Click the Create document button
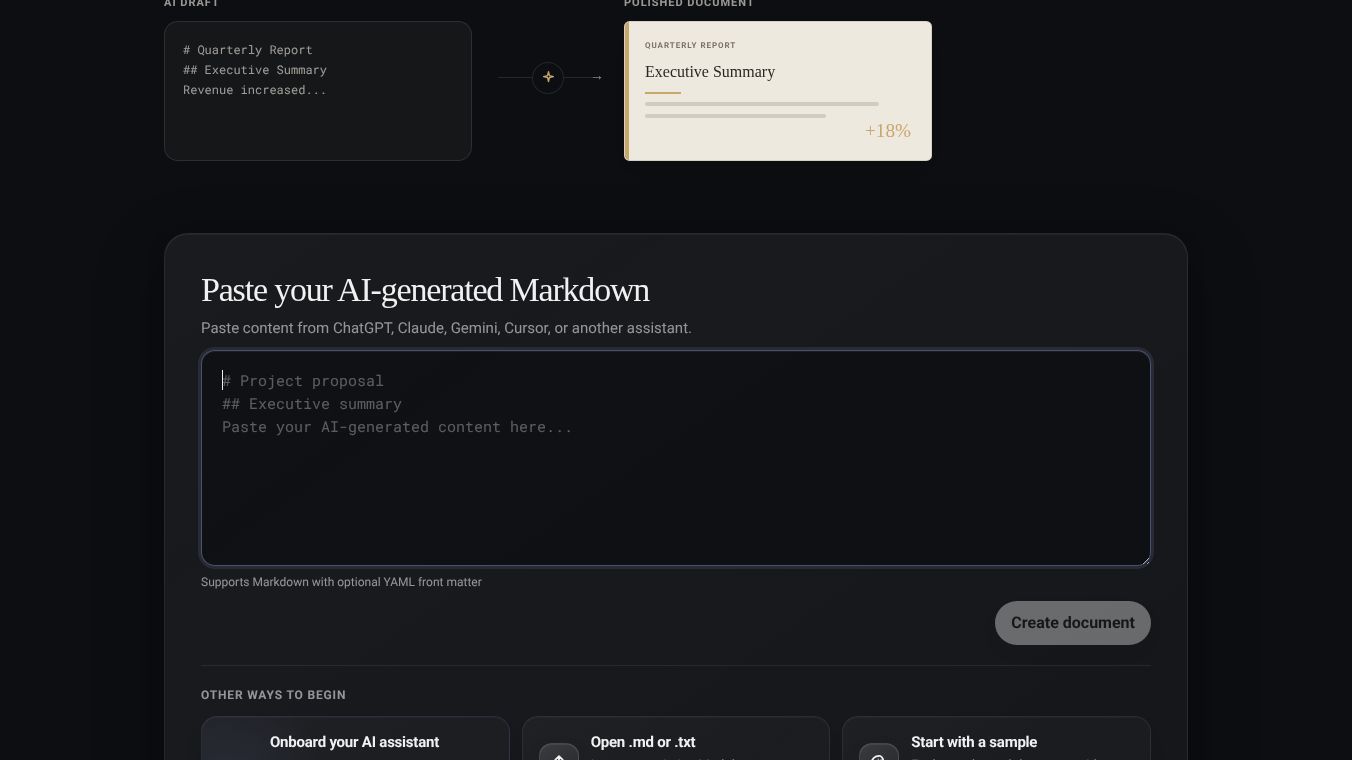The width and height of the screenshot is (1352, 760). tap(1072, 623)
